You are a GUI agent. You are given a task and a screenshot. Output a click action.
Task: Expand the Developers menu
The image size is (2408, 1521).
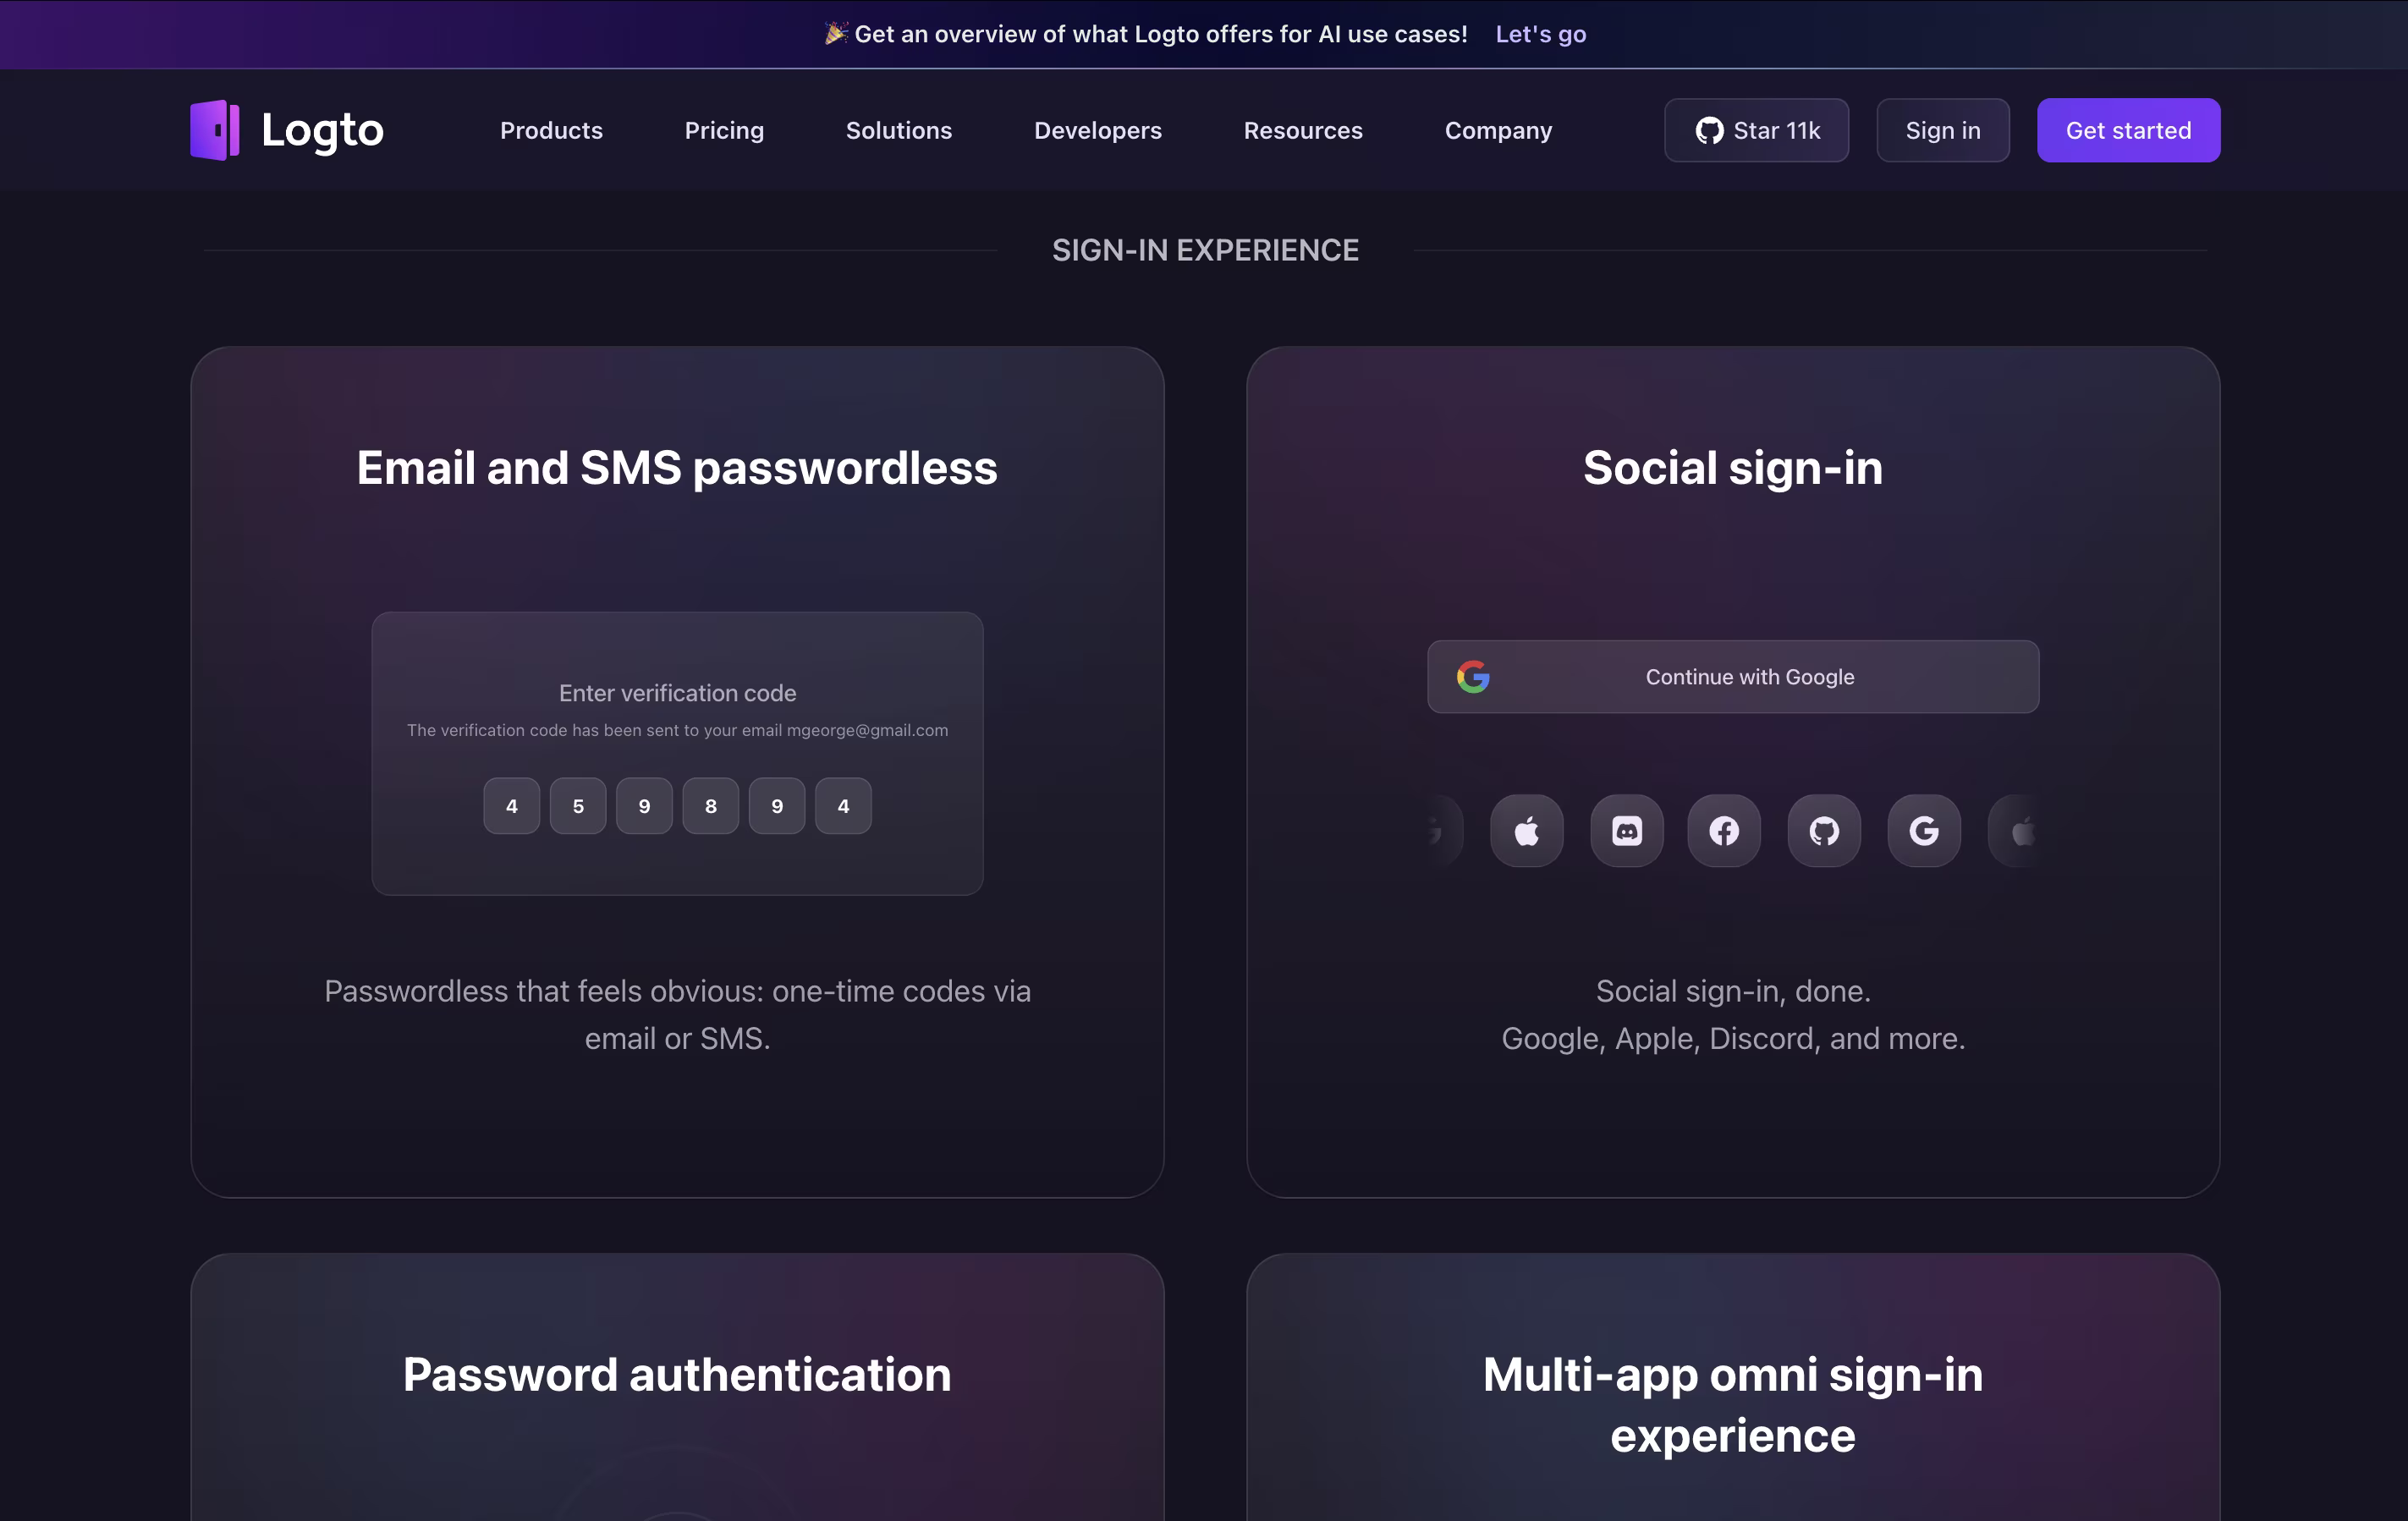click(x=1097, y=130)
